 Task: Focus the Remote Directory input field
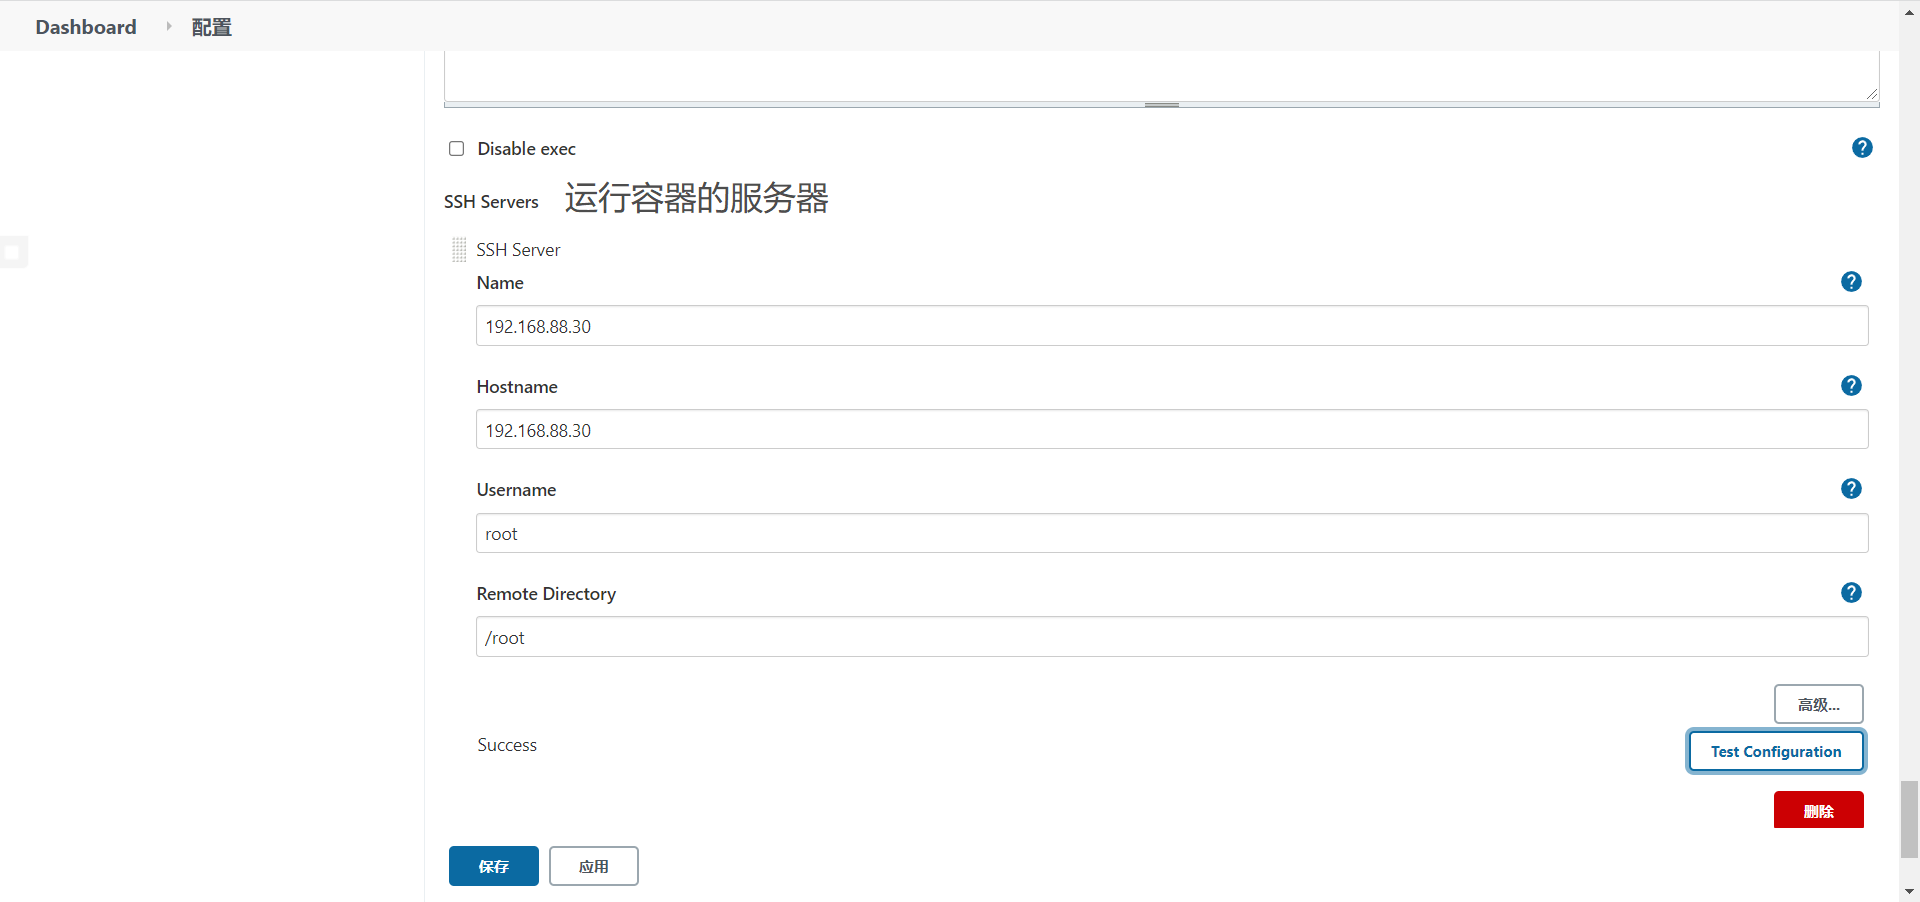click(1172, 637)
